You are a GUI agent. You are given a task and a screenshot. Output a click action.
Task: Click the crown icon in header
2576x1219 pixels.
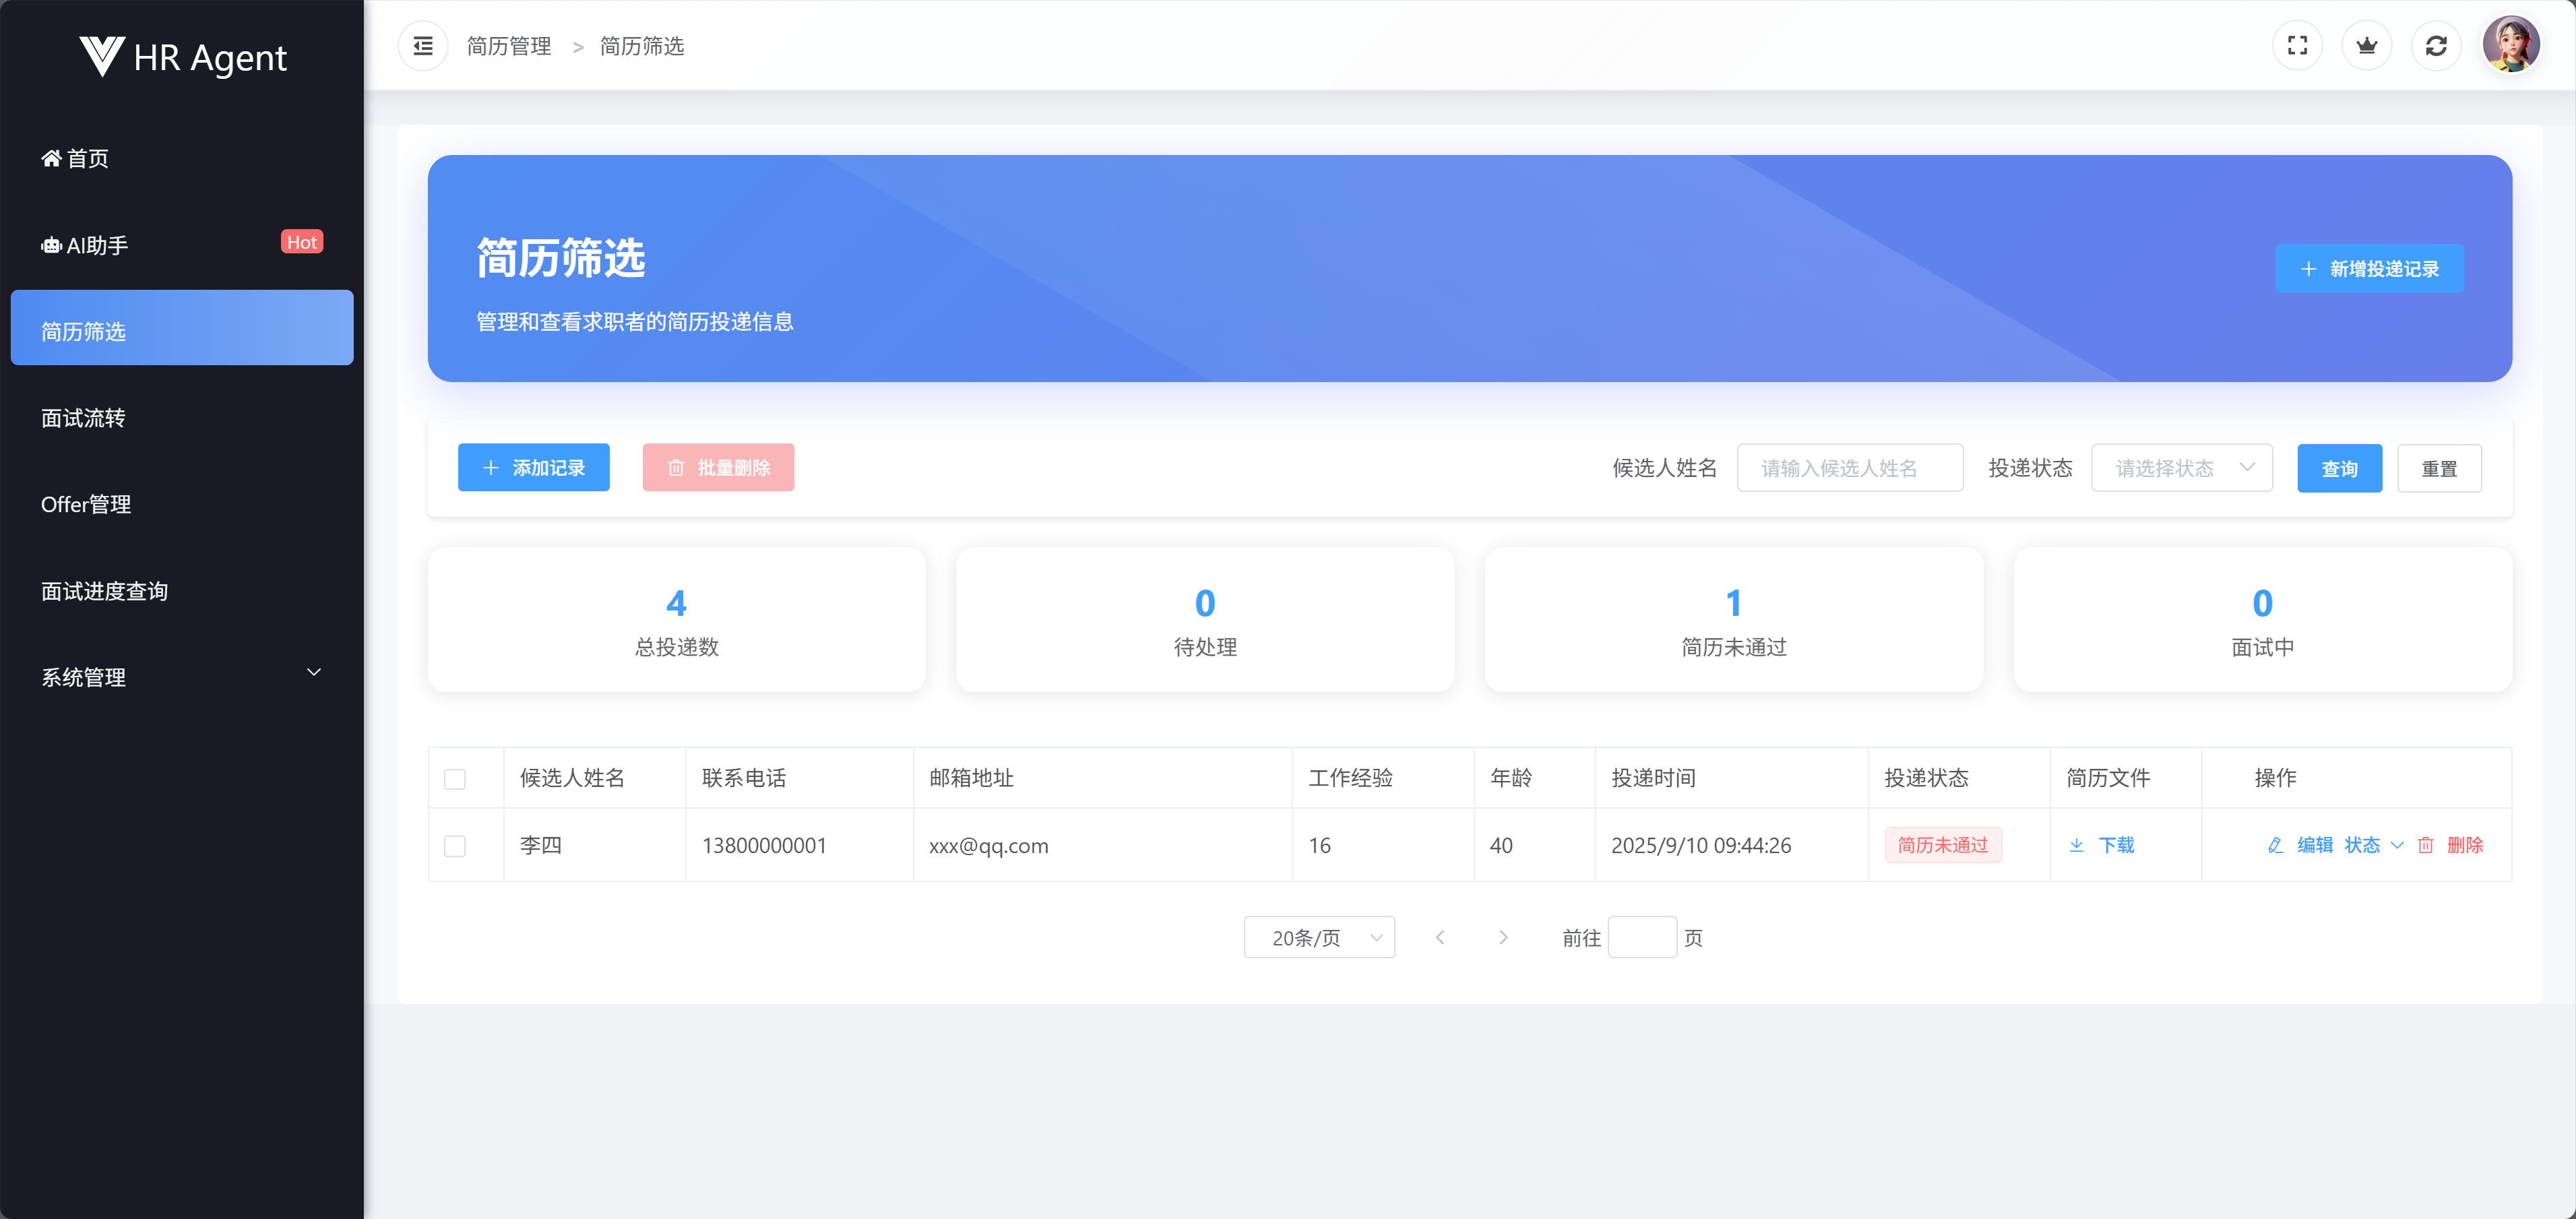click(2366, 46)
